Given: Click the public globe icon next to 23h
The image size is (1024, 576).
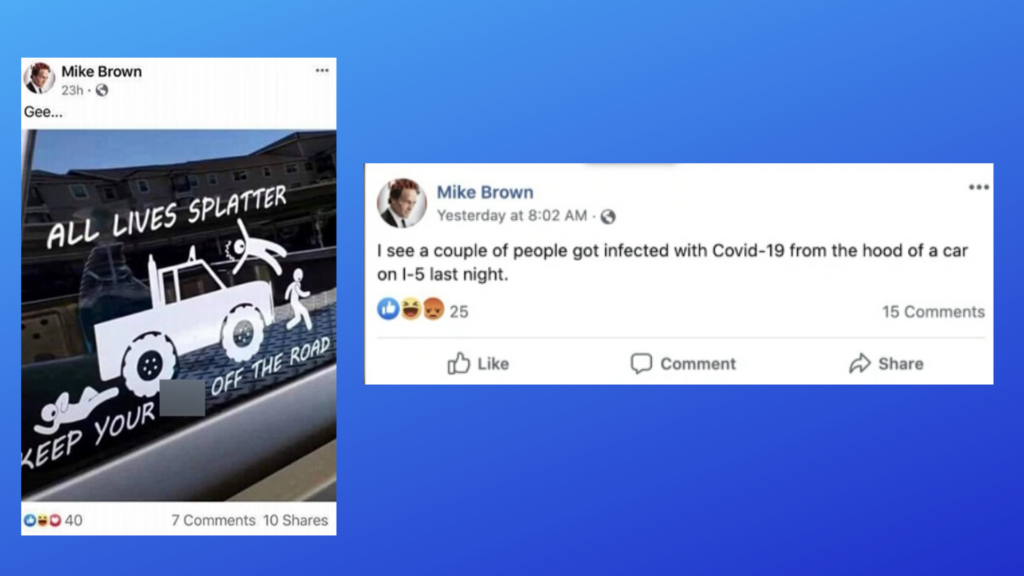Looking at the screenshot, I should [x=102, y=90].
